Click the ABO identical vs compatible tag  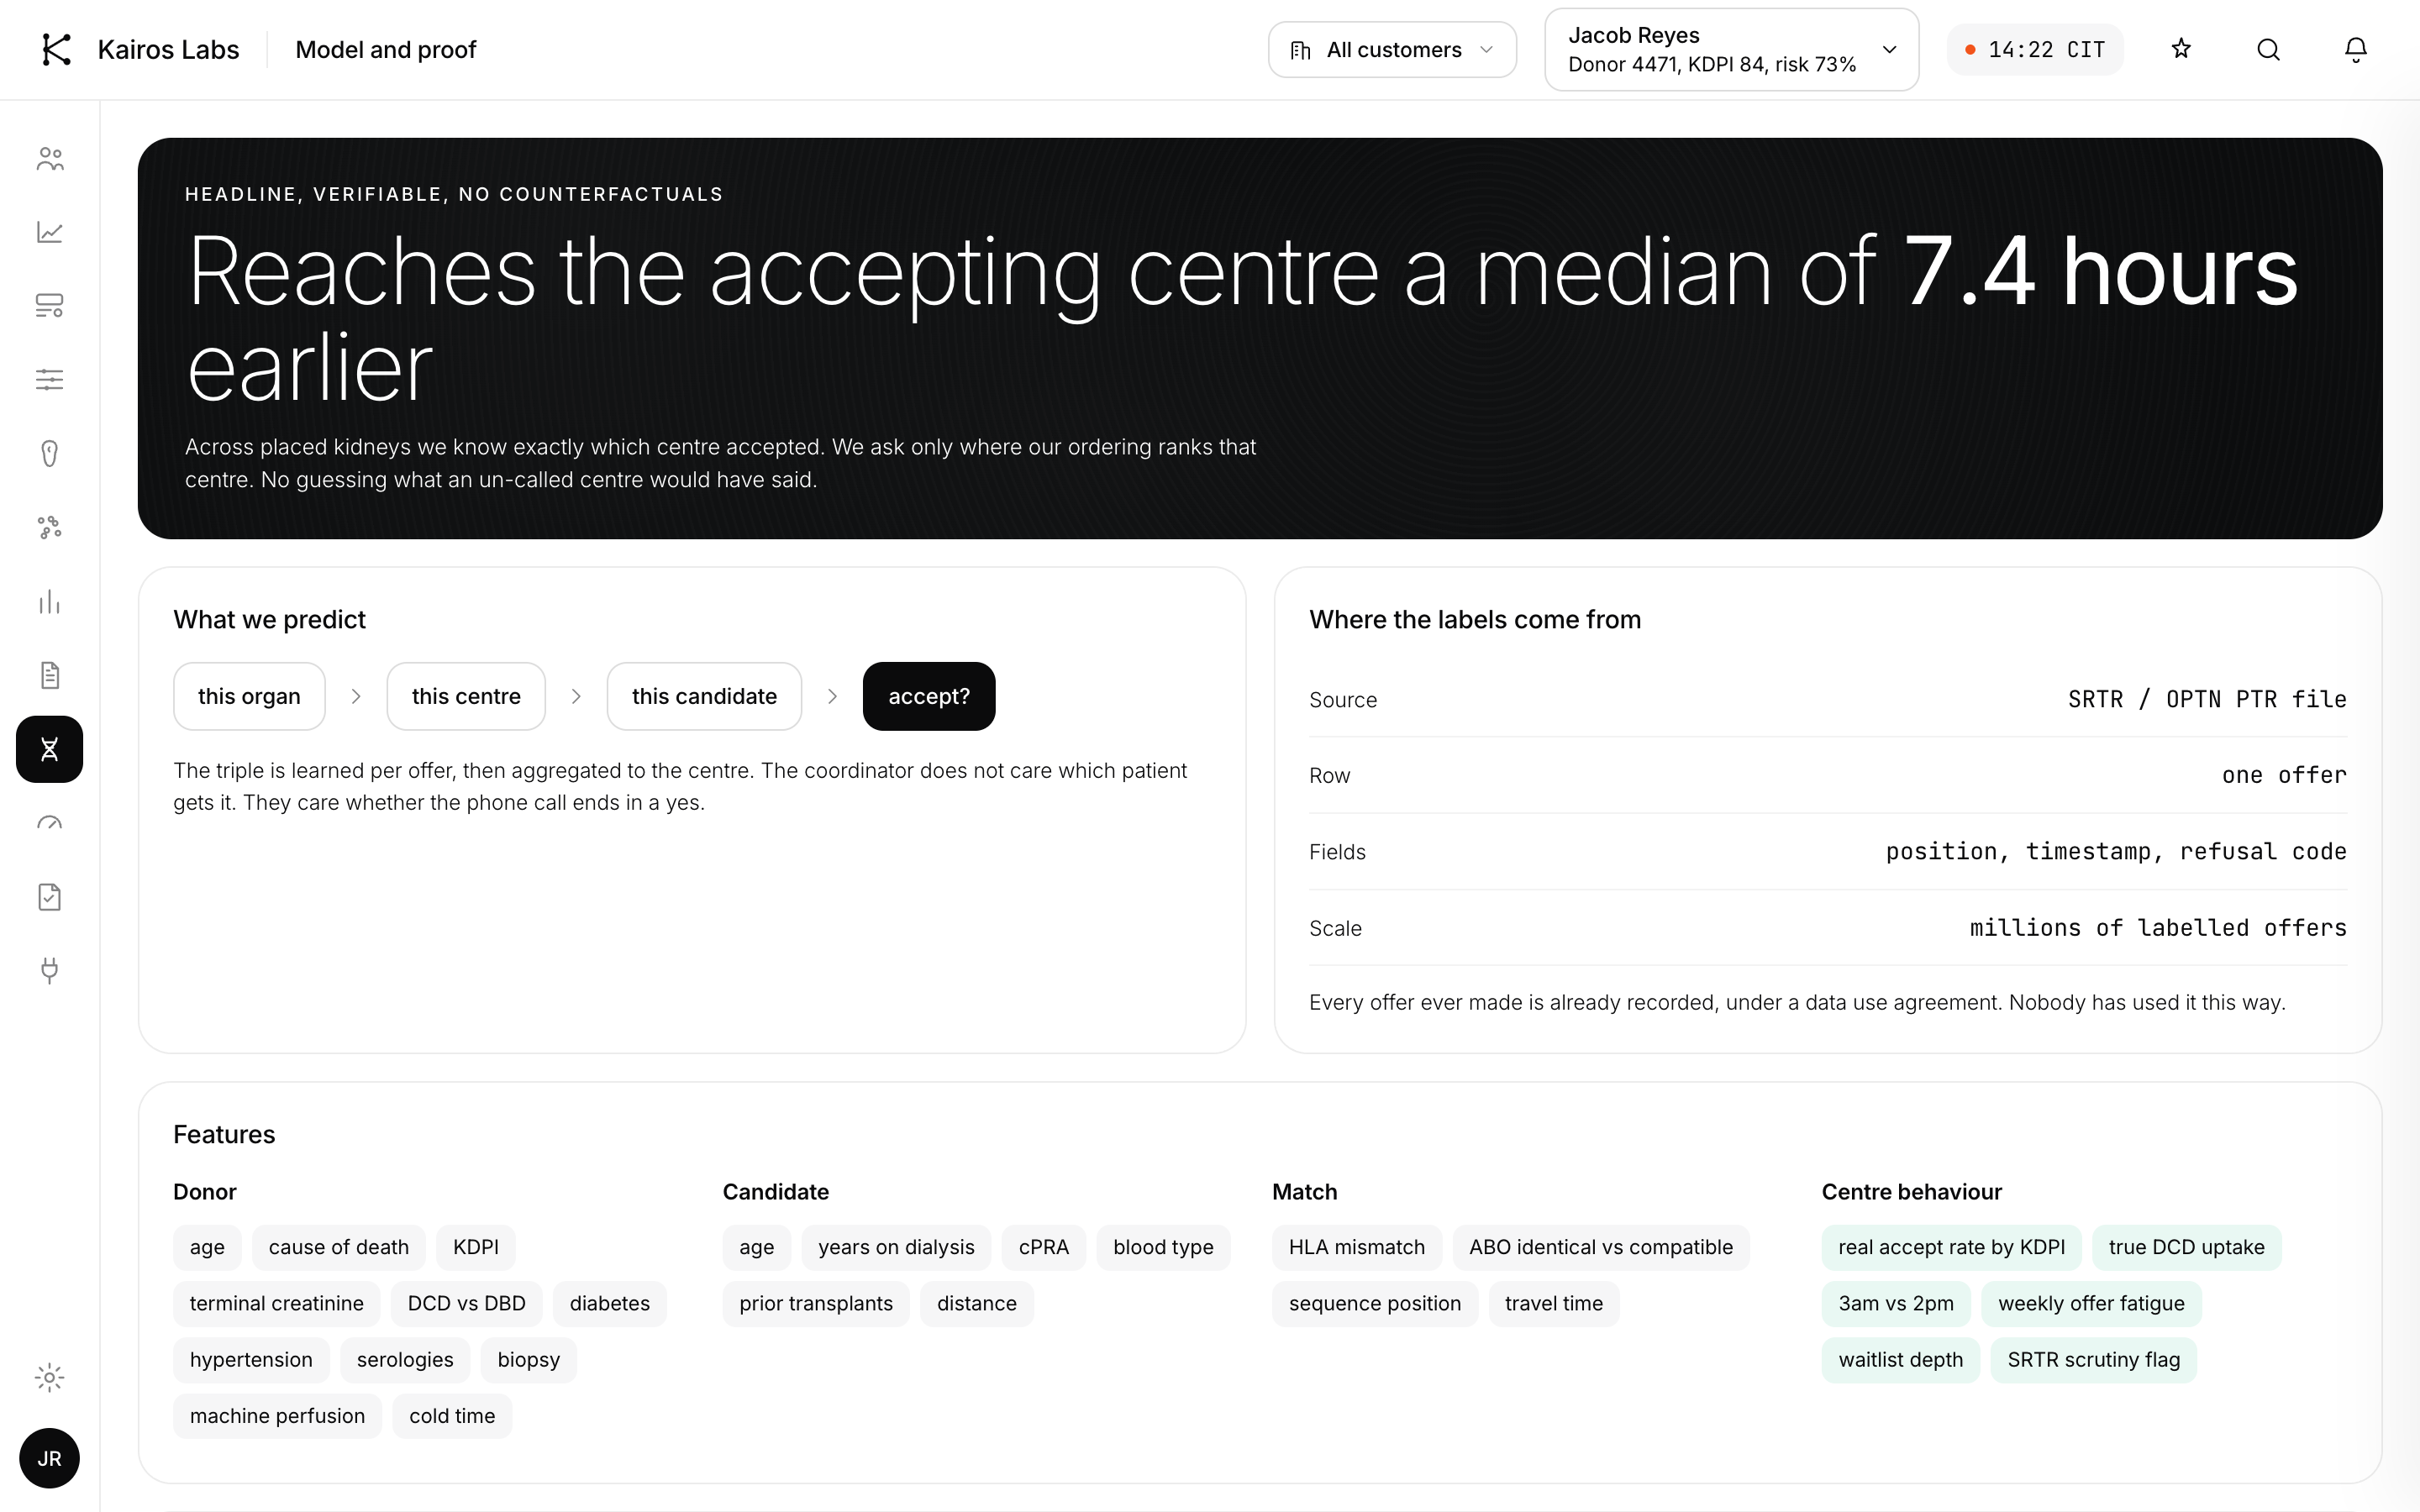point(1601,1247)
